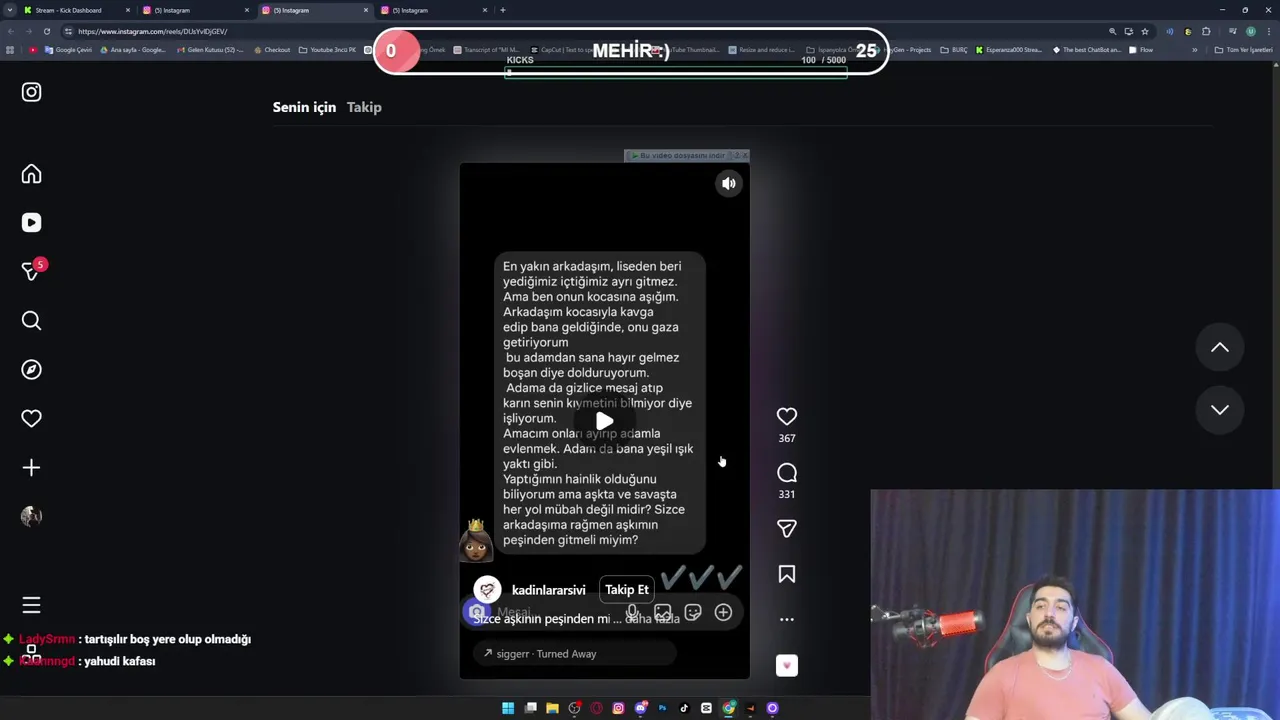Open the Search magnifier in the Instagram sidebar

coord(31,320)
